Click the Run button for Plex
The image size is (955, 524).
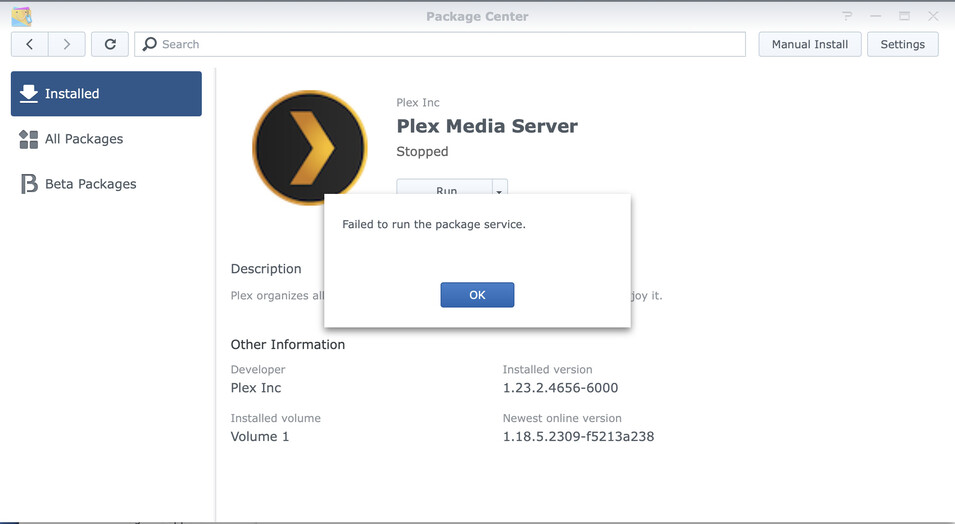point(445,188)
